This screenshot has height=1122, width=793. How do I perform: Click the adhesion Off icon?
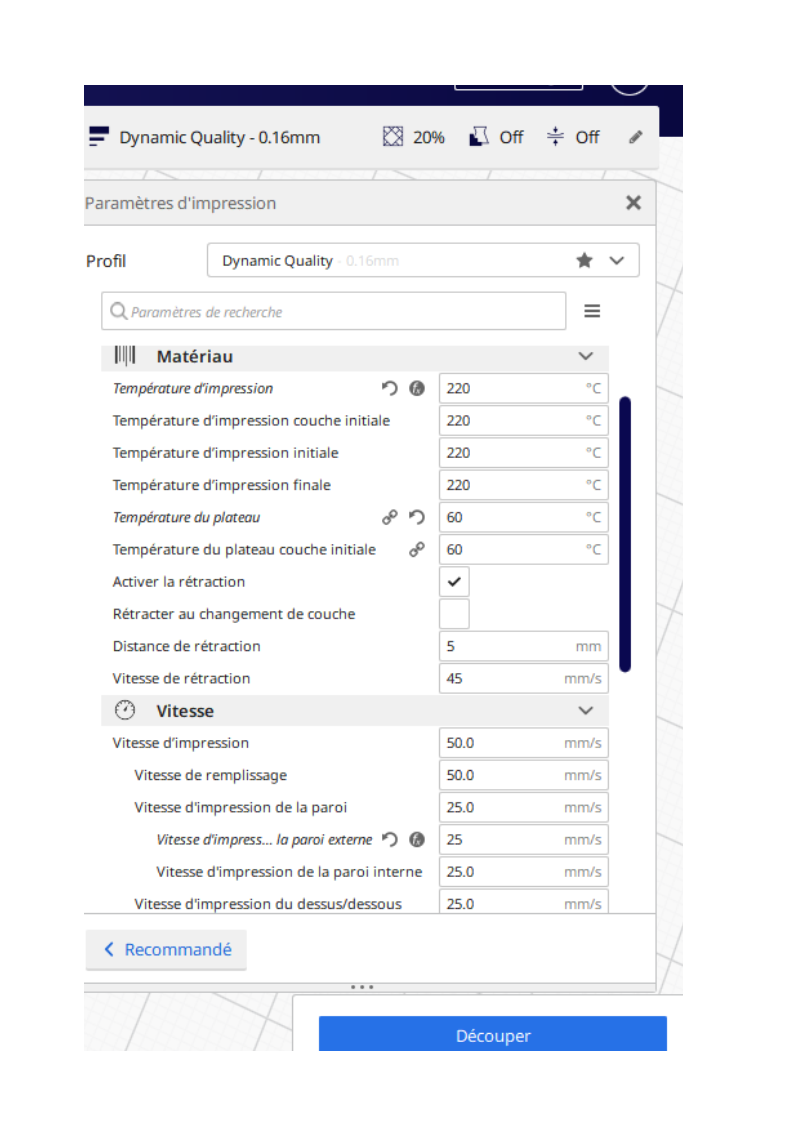tap(556, 137)
